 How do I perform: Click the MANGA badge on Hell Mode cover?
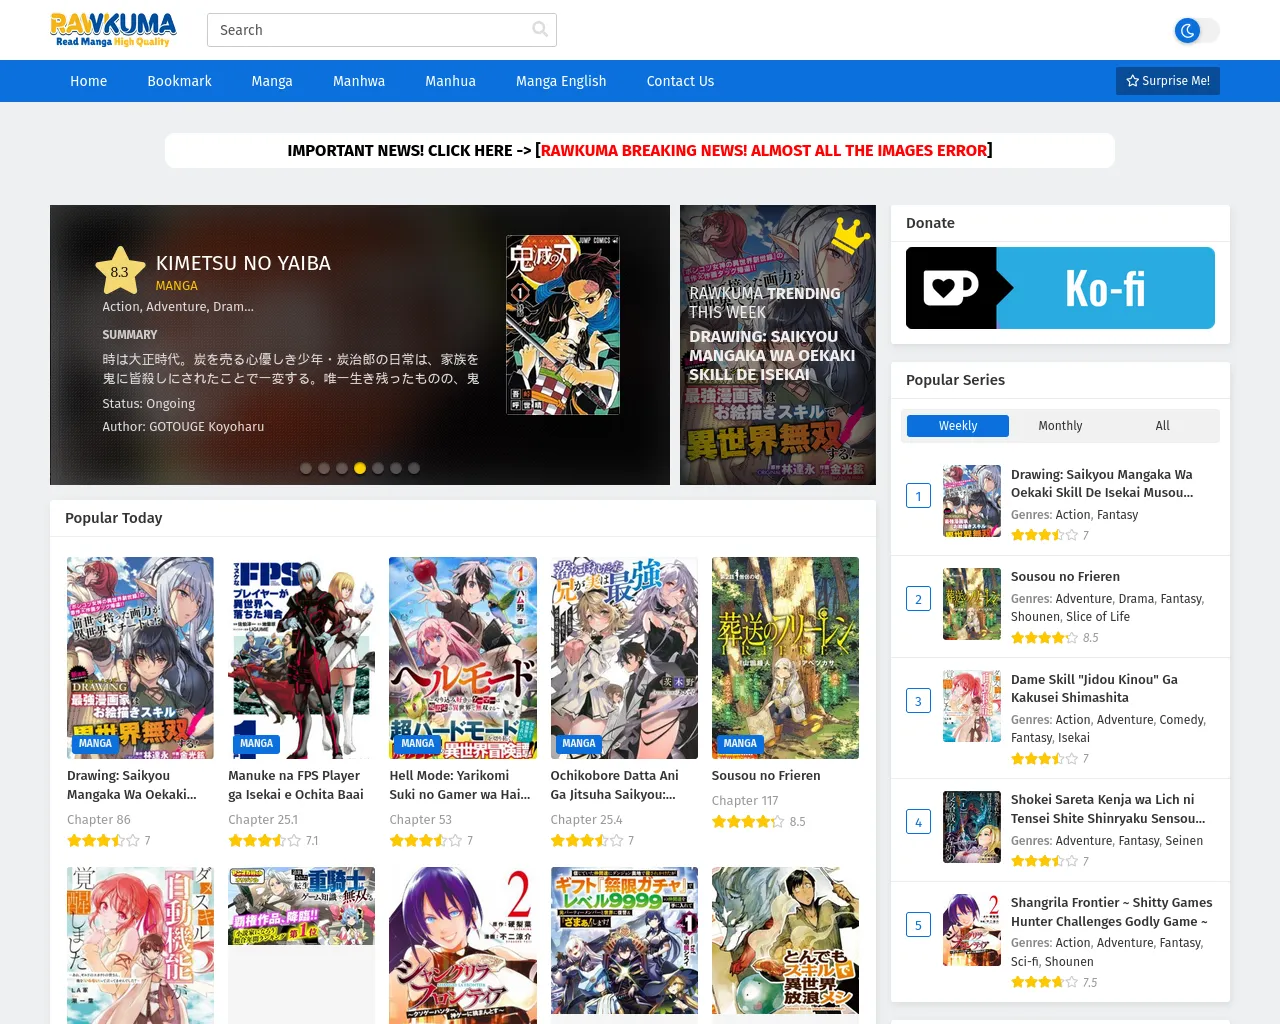tap(418, 743)
